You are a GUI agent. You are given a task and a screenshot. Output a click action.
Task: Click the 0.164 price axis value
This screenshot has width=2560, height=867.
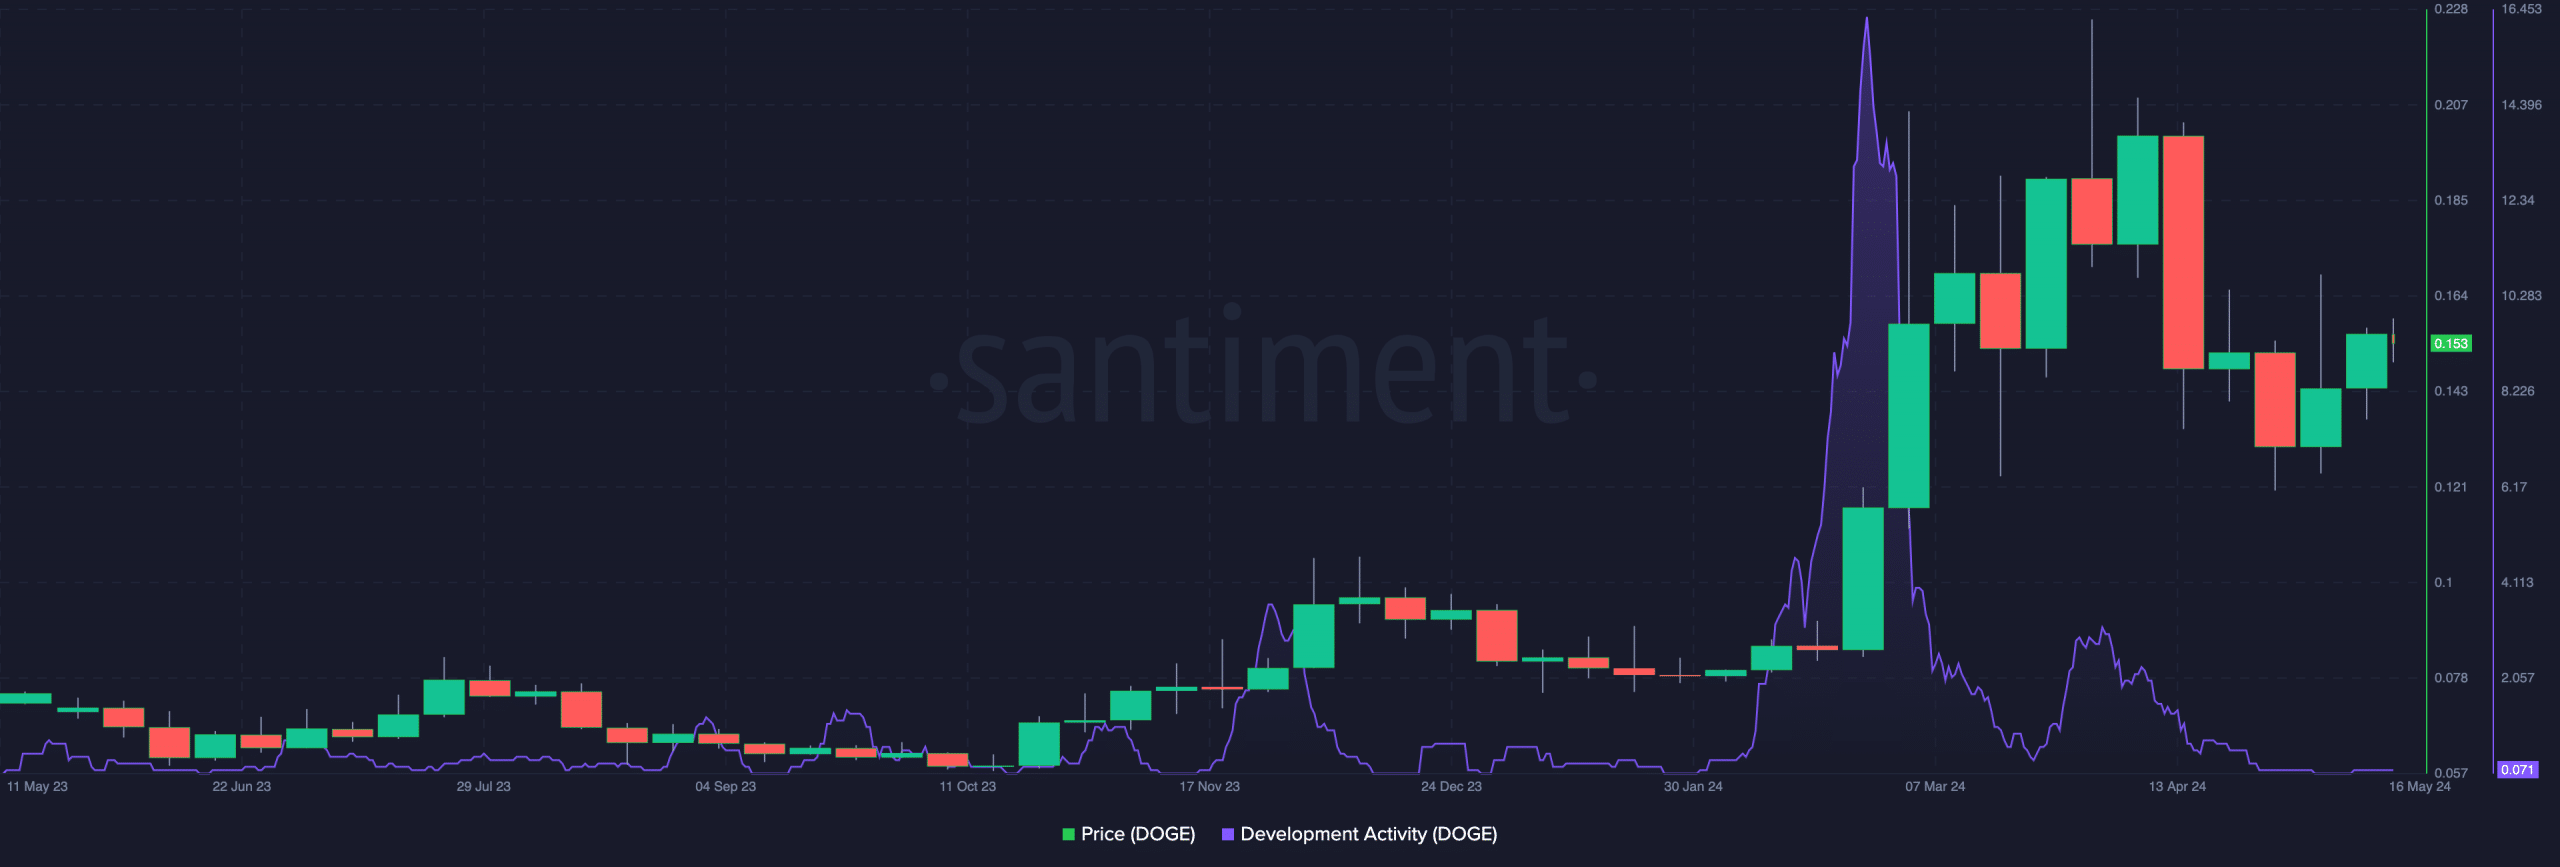click(x=2451, y=296)
